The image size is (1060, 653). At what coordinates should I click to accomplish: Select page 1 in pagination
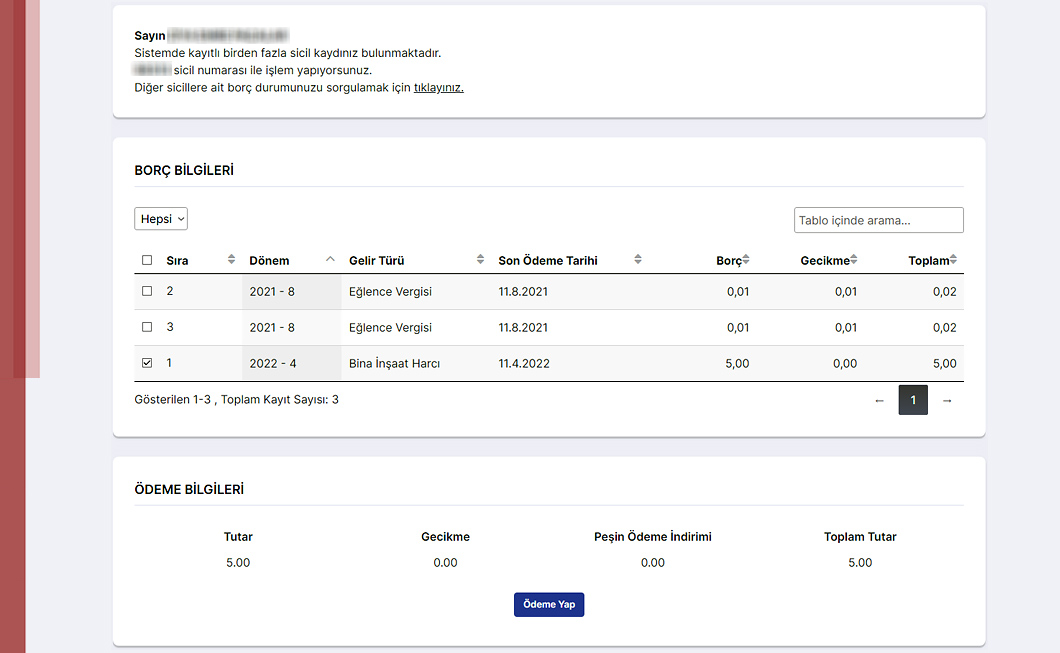pos(913,400)
